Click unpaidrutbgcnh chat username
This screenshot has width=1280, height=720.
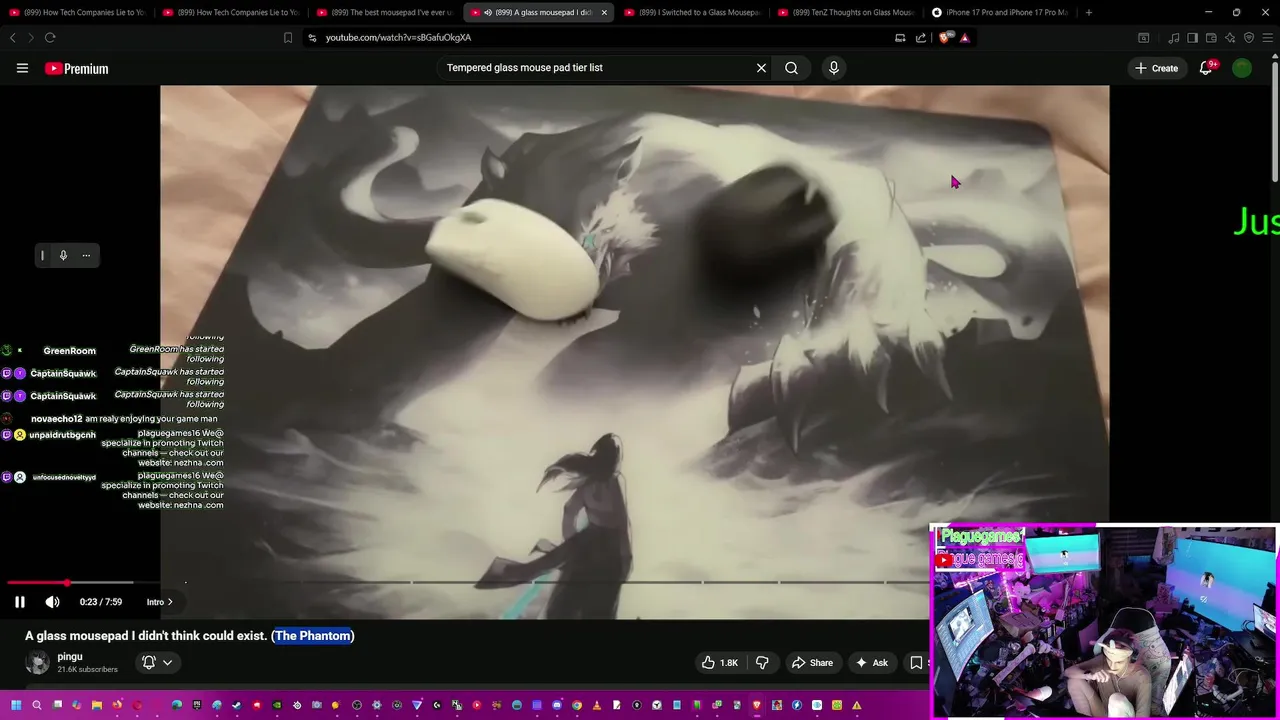(x=62, y=435)
